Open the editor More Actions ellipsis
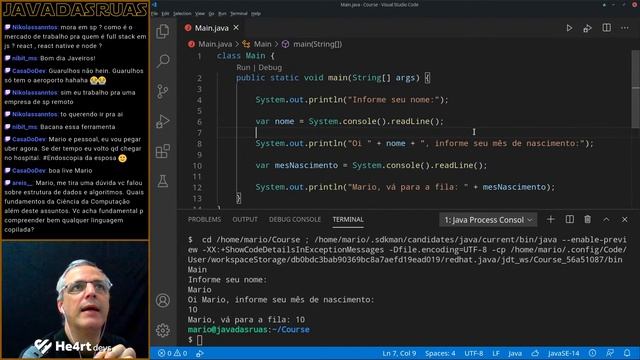This screenshot has width=640, height=360. 625,28
